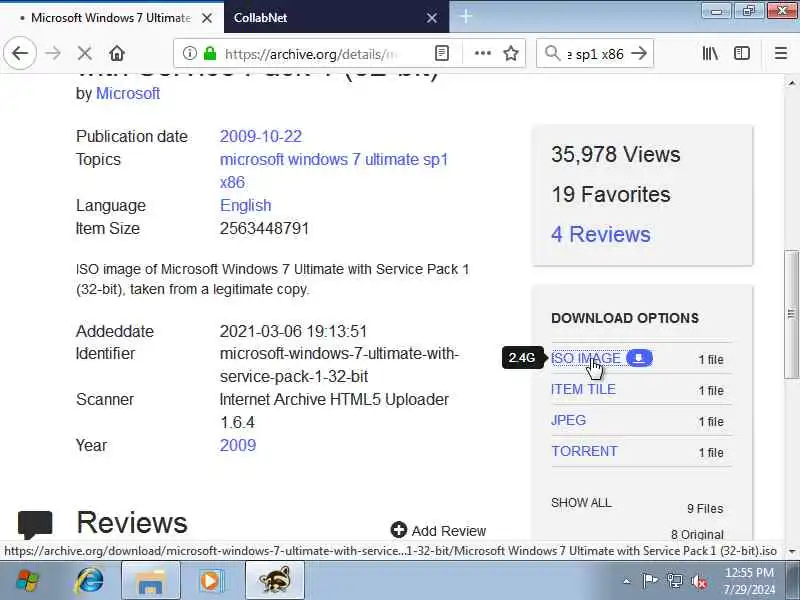
Task: Open Action Center flag icon in tray
Action: (x=649, y=581)
